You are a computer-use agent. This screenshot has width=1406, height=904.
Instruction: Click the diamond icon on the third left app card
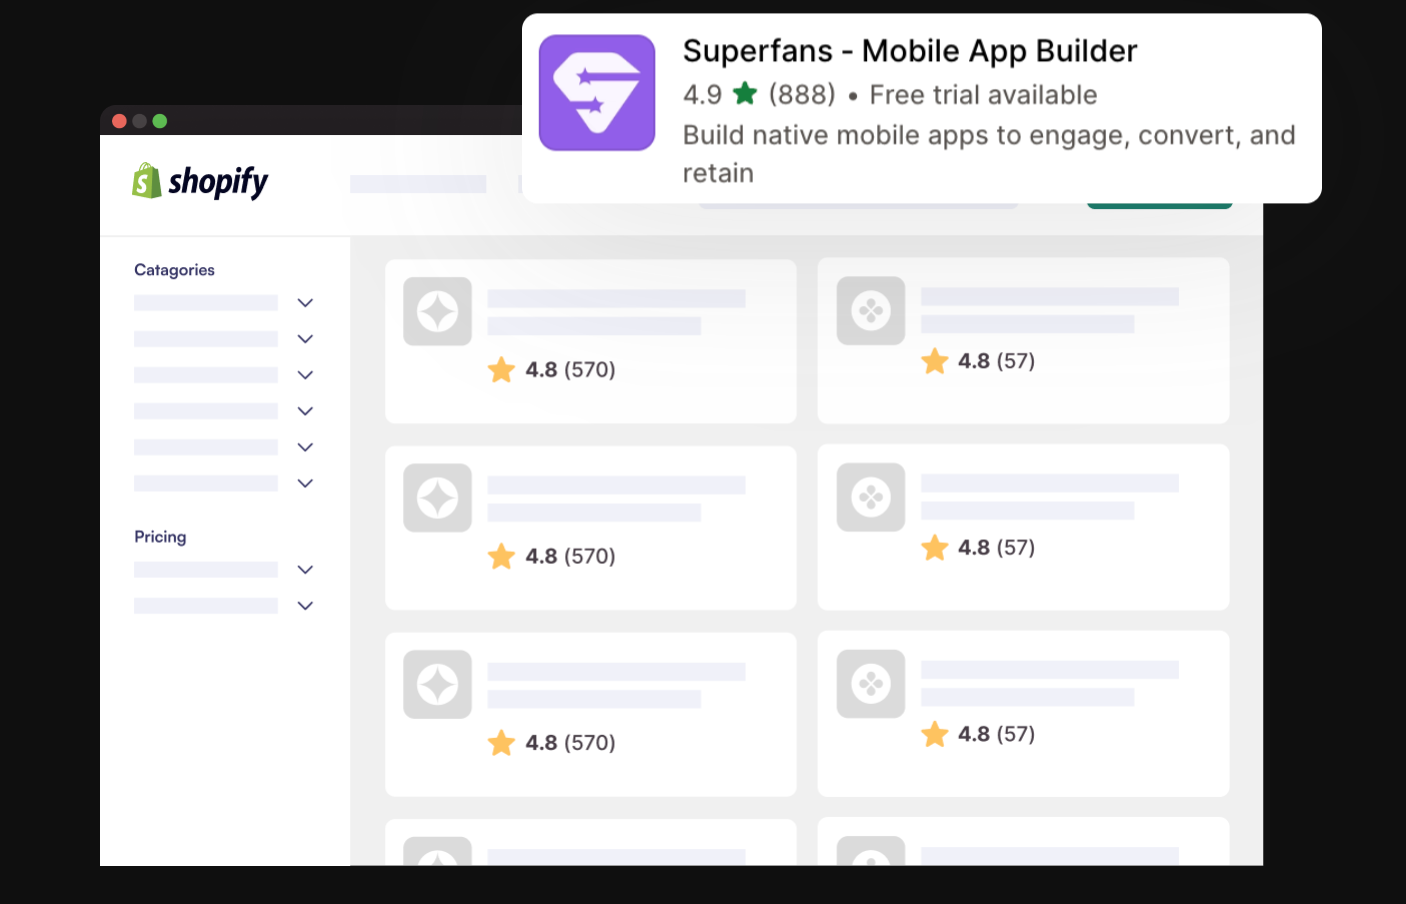pos(437,684)
